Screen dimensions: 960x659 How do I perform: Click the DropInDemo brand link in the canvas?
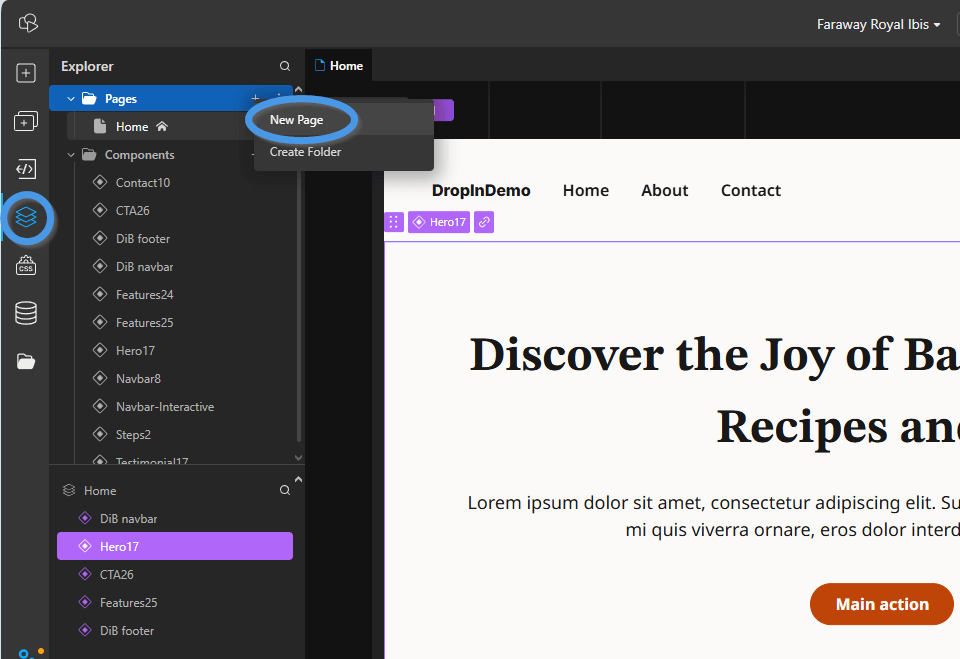pos(481,190)
